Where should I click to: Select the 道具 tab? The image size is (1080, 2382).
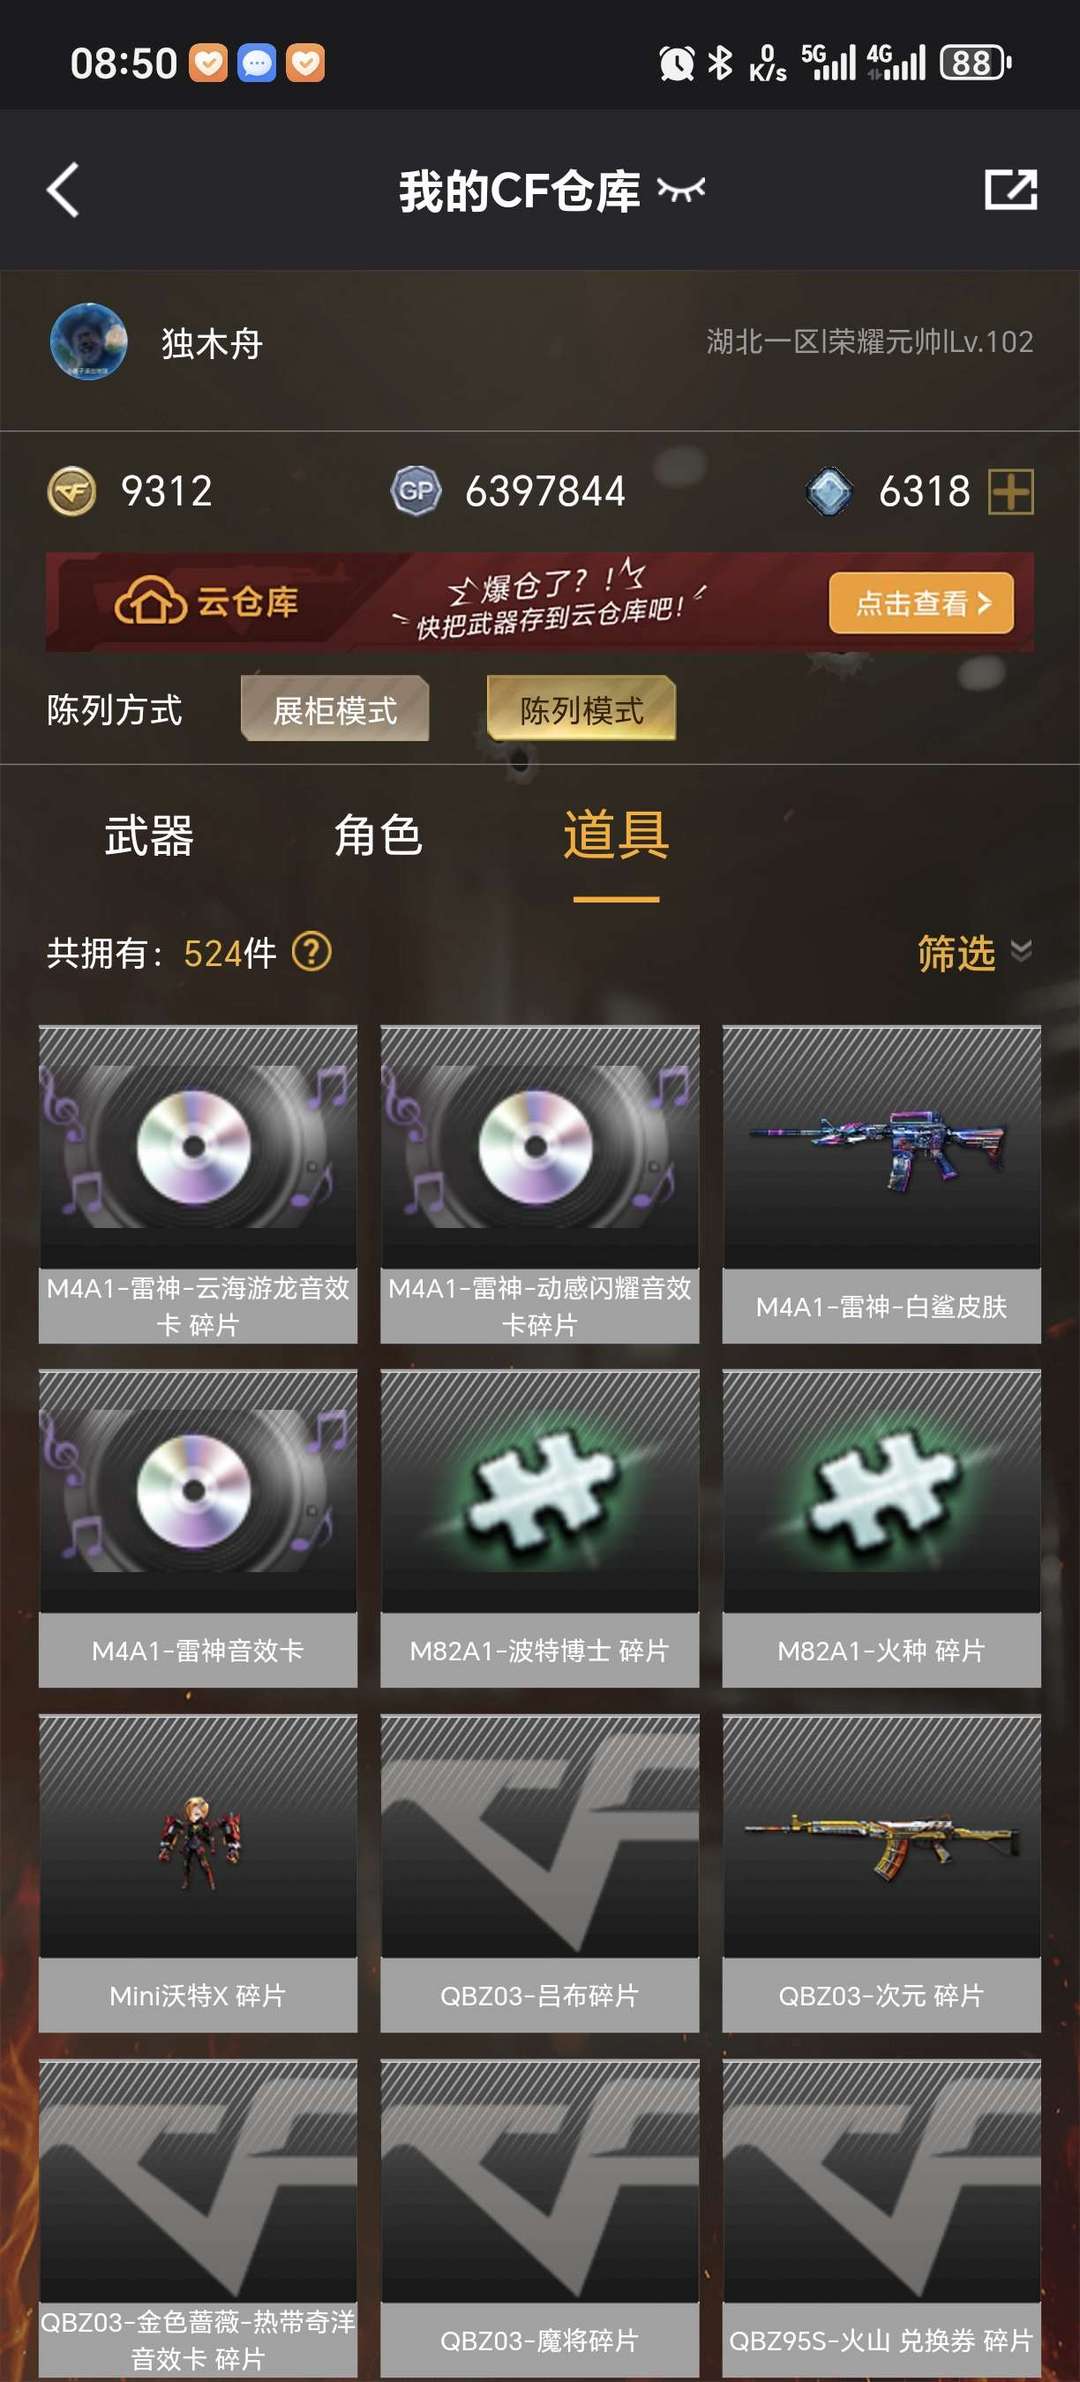click(616, 835)
